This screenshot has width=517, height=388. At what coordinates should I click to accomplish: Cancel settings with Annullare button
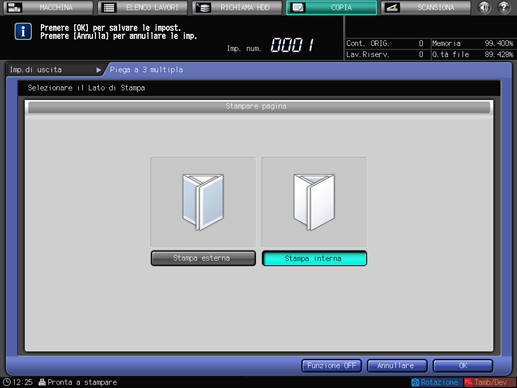tap(397, 366)
